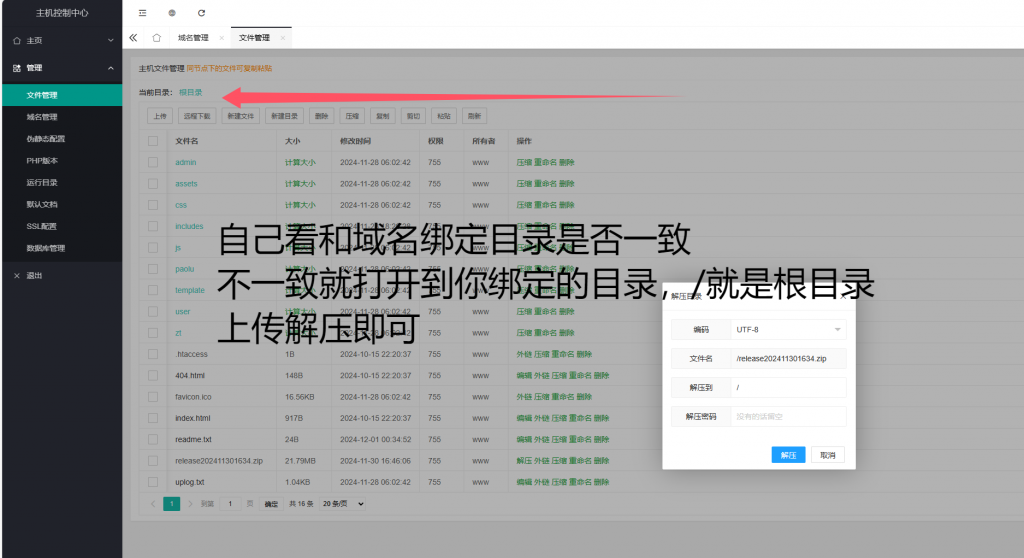Viewport: 1024px width, 558px height.
Task: Click 计算大小 for the admin folder
Action: point(300,162)
